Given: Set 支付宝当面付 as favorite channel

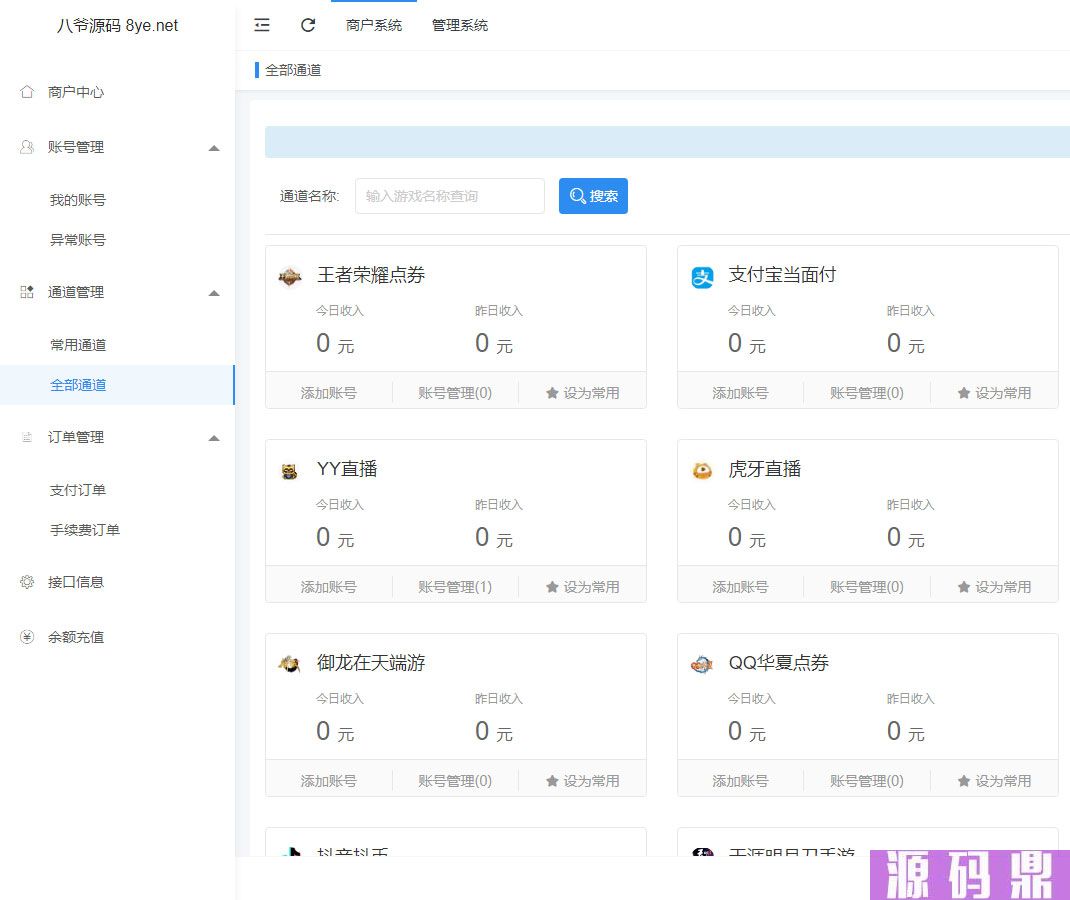Looking at the screenshot, I should click(994, 393).
